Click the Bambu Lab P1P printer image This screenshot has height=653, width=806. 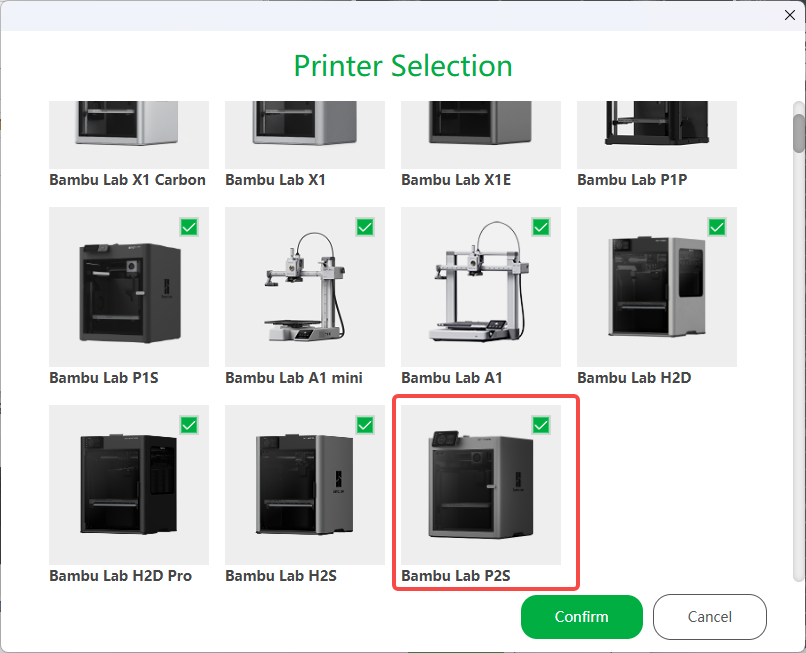click(x=657, y=135)
